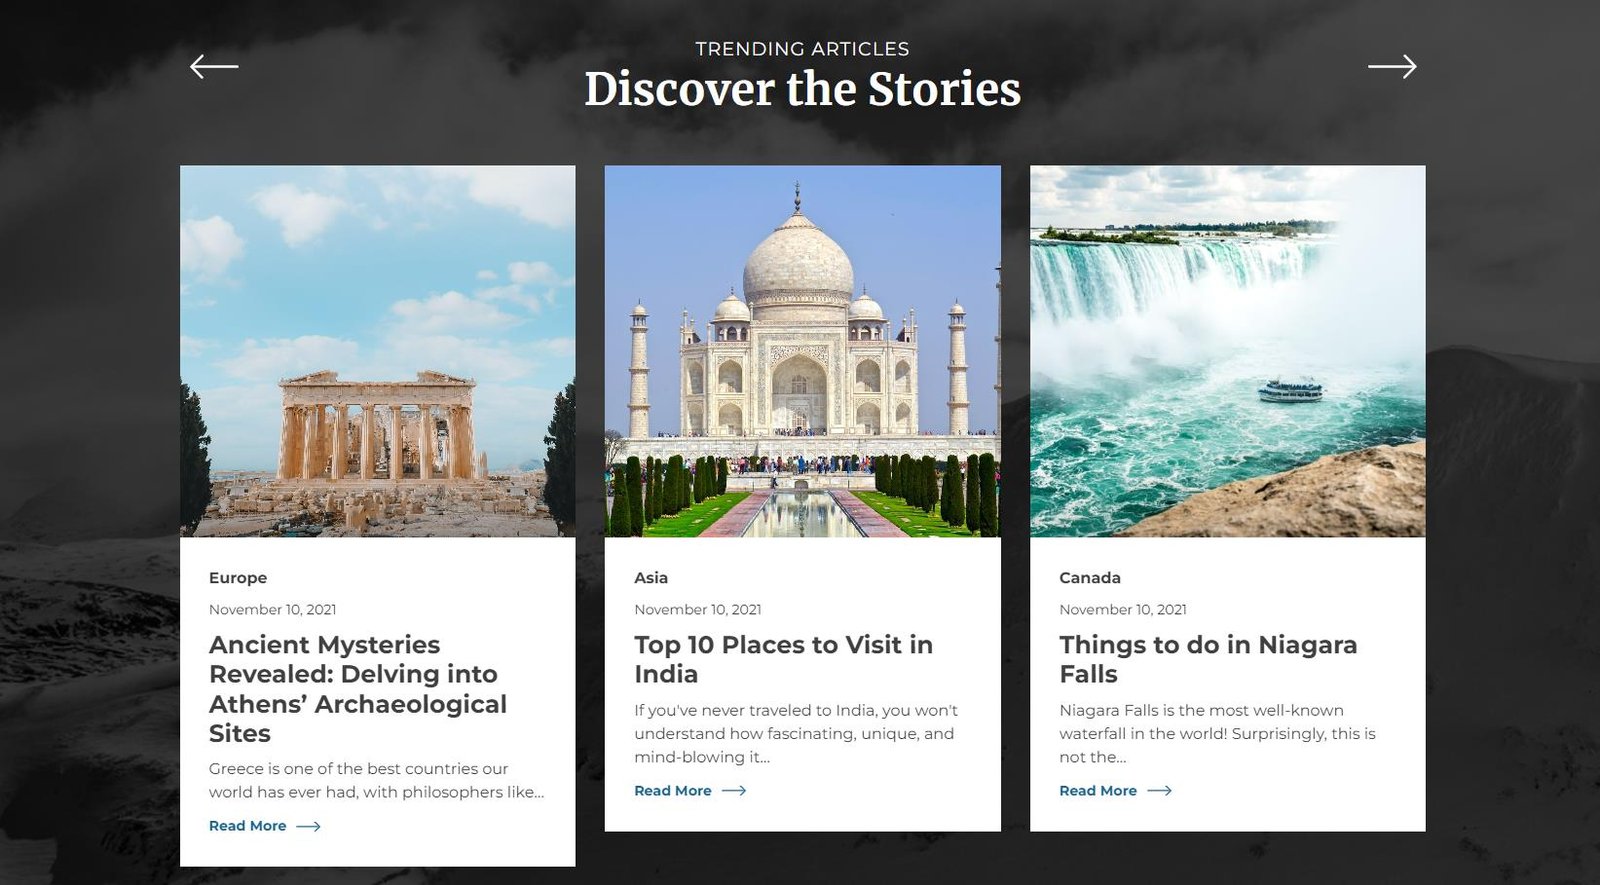1600x885 pixels.
Task: Click arrow icon beside Niagara Read More
Action: pos(1159,791)
